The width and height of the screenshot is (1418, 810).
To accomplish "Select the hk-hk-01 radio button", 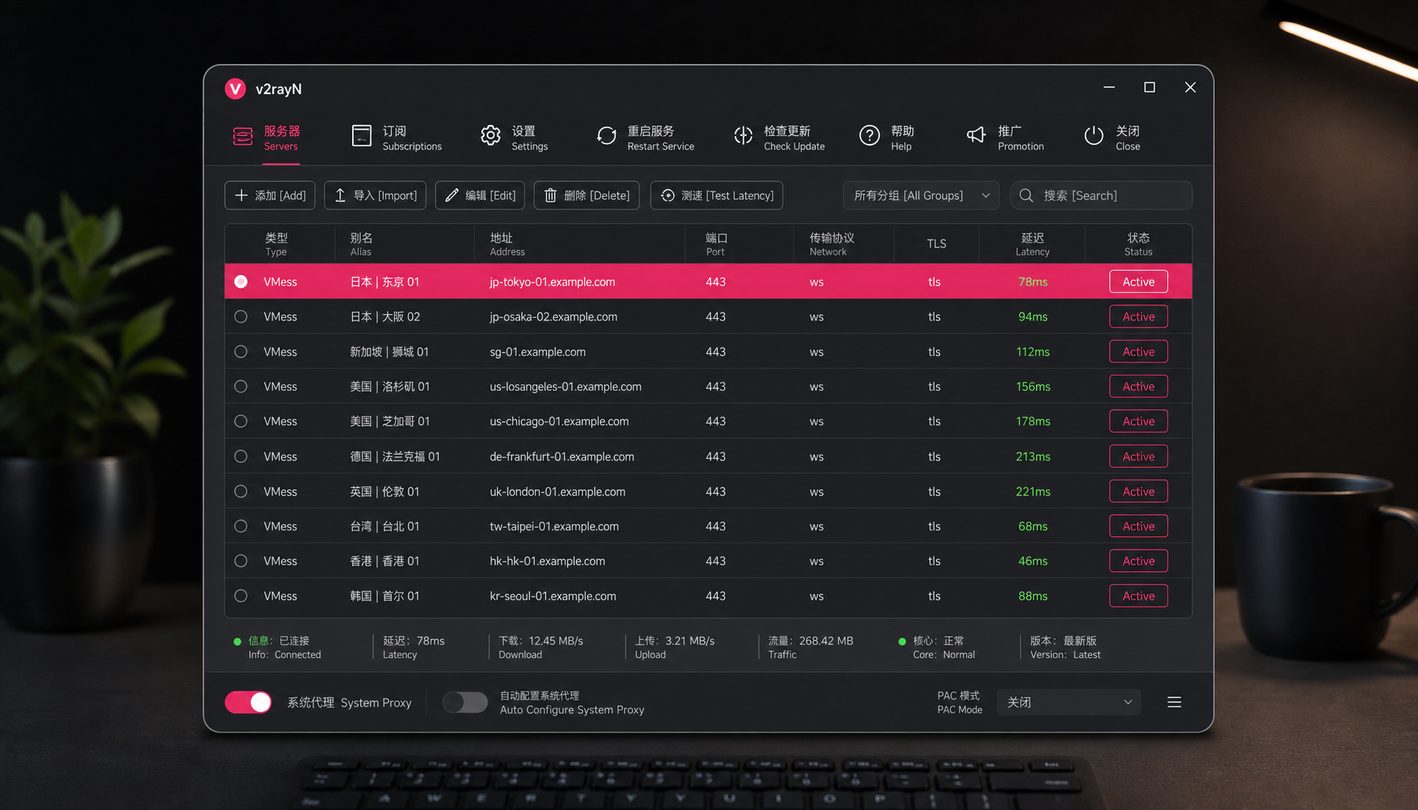I will (241, 561).
